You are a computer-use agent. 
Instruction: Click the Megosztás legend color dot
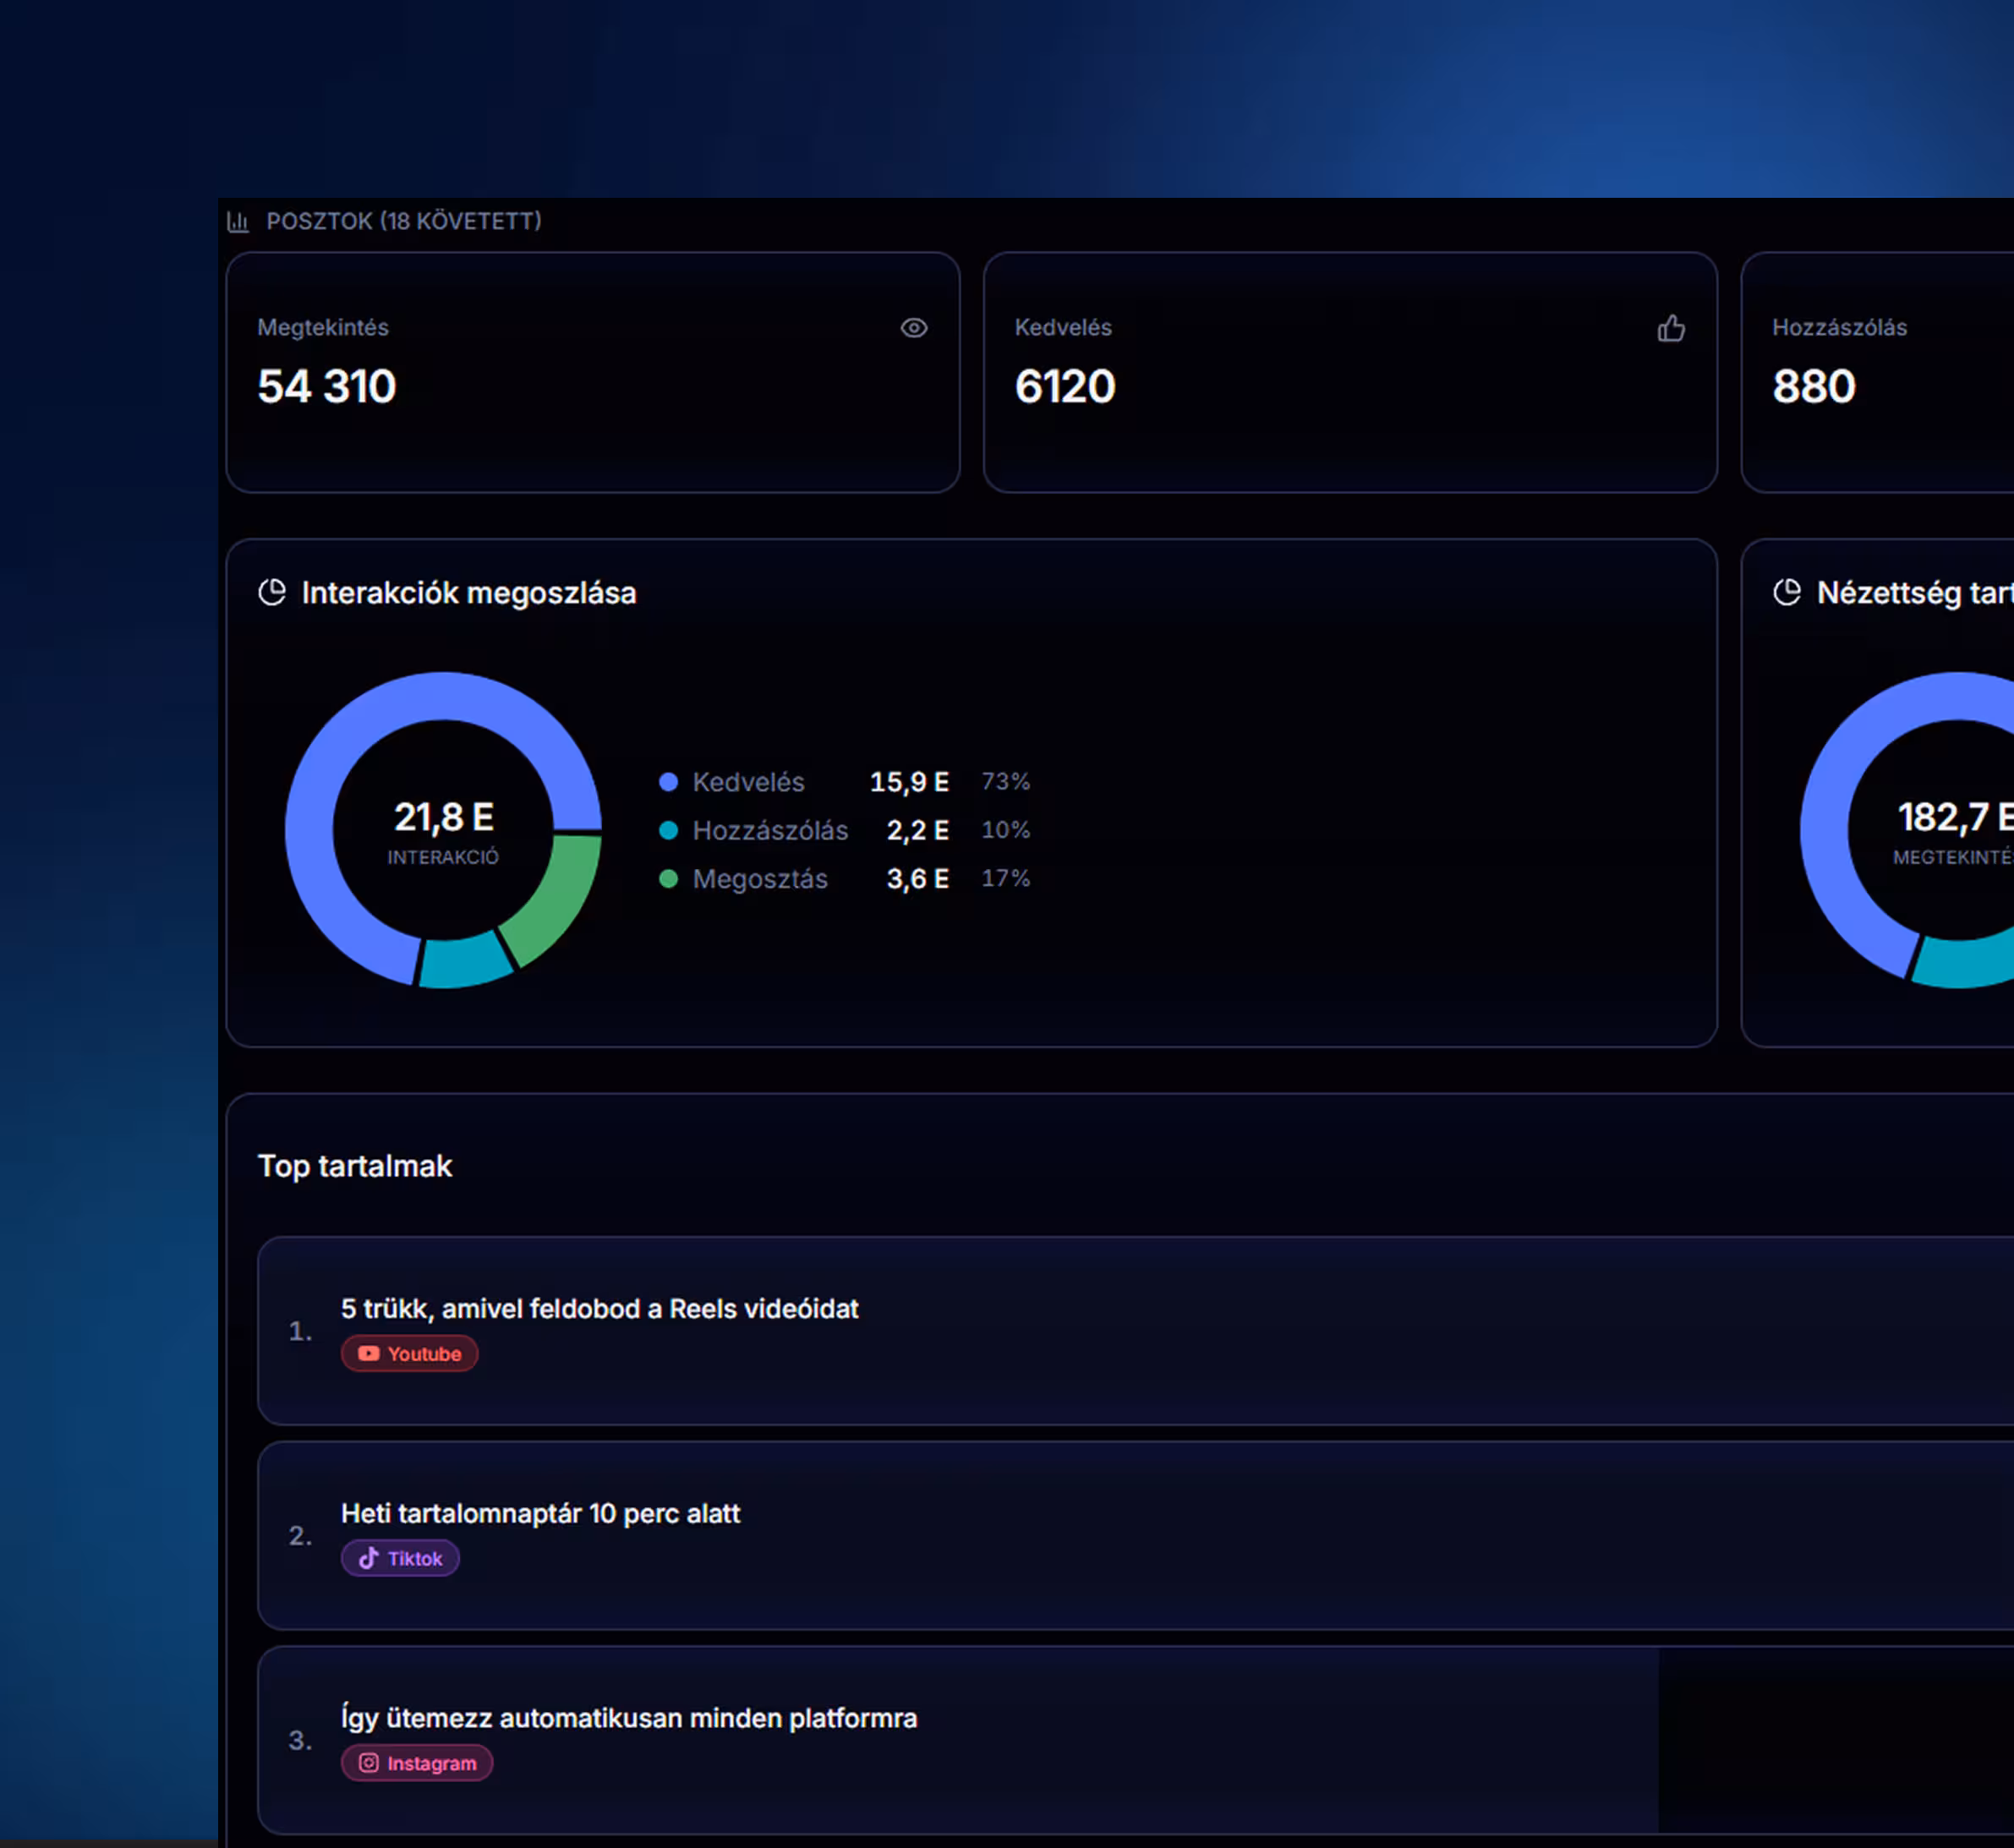tap(668, 879)
